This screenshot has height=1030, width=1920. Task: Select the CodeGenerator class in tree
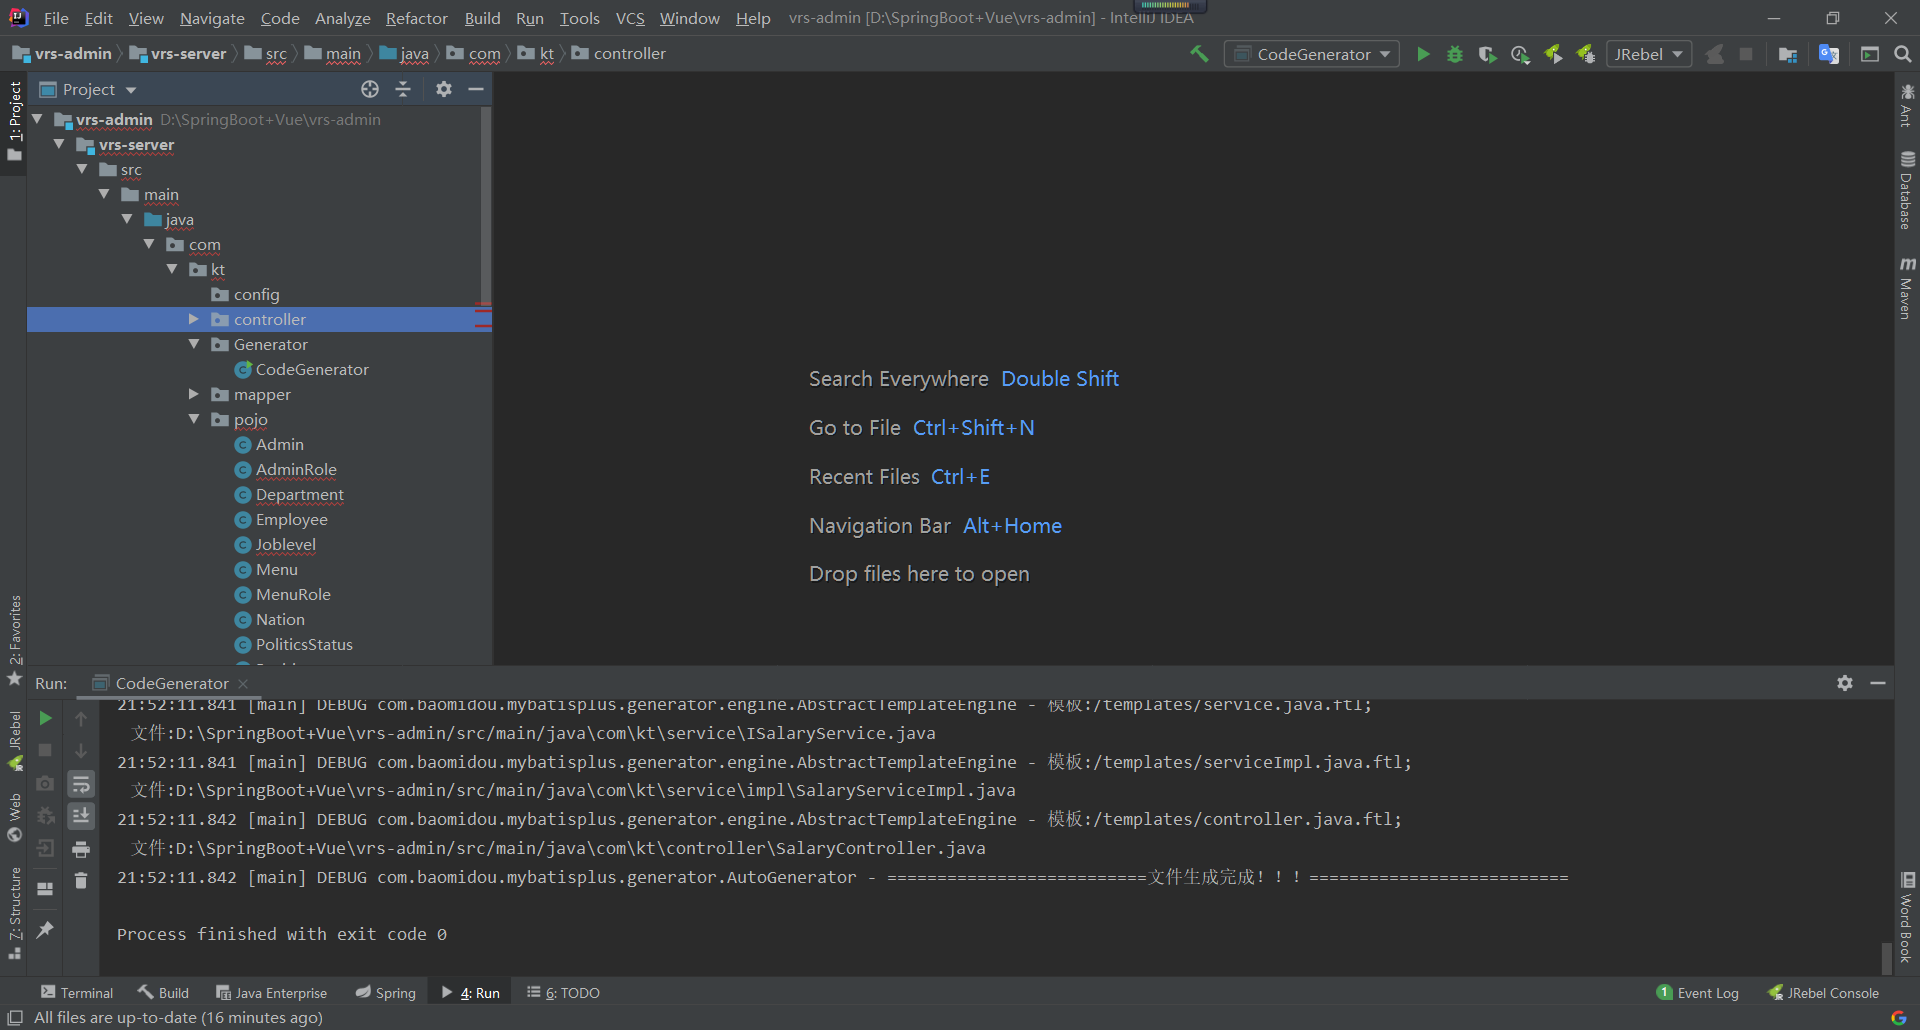302,369
